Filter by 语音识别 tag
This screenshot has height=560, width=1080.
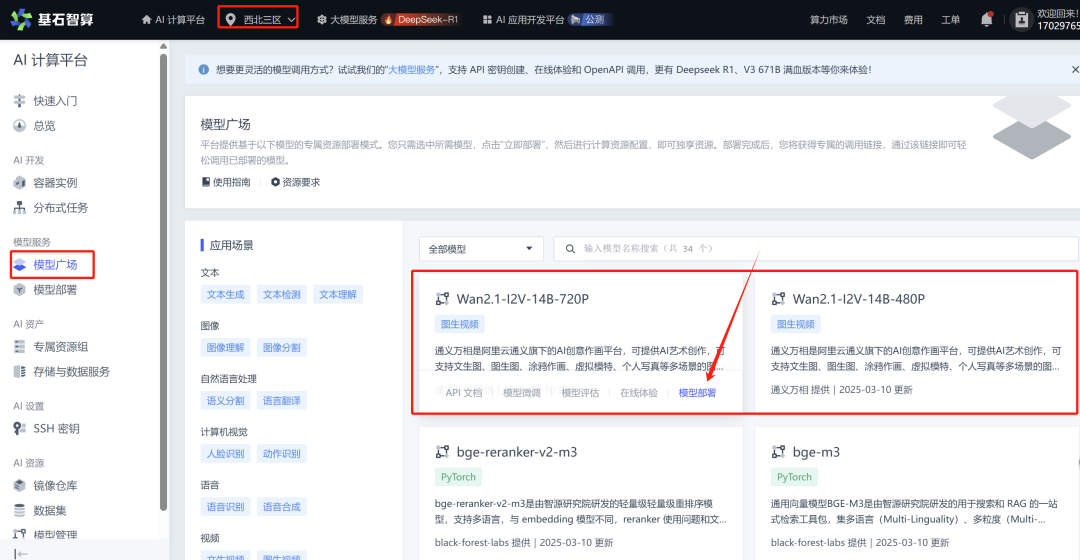[225, 506]
